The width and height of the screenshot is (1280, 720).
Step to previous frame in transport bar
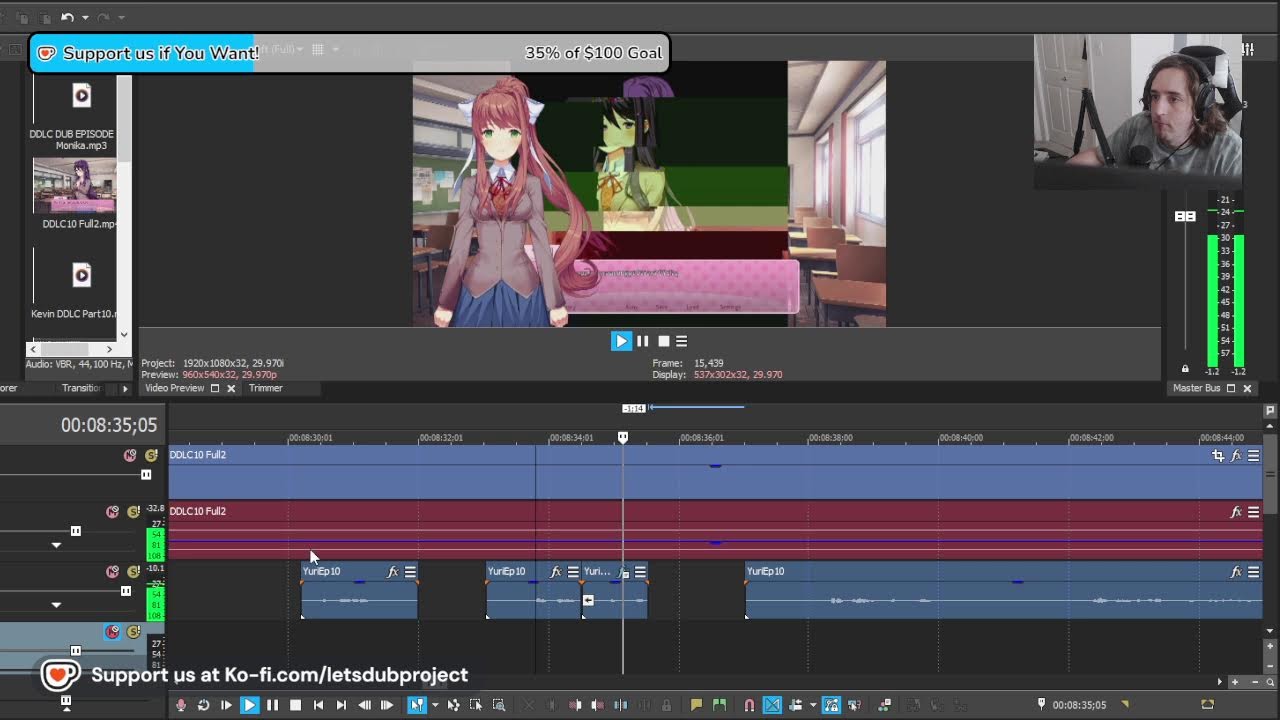click(364, 705)
